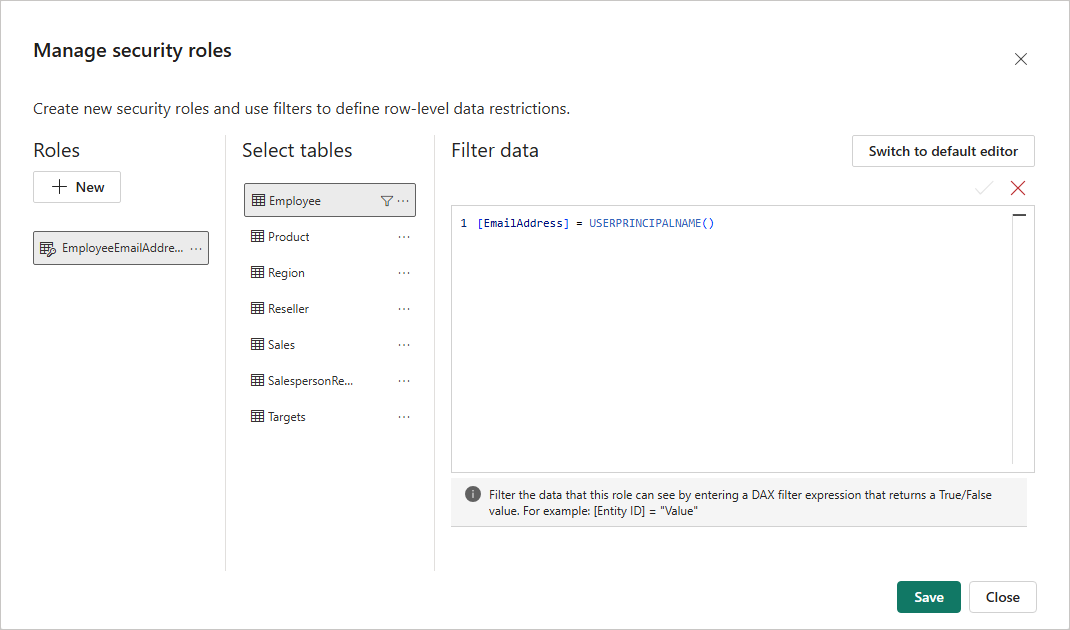Open more options for Targets table
This screenshot has width=1070, height=630.
404,416
